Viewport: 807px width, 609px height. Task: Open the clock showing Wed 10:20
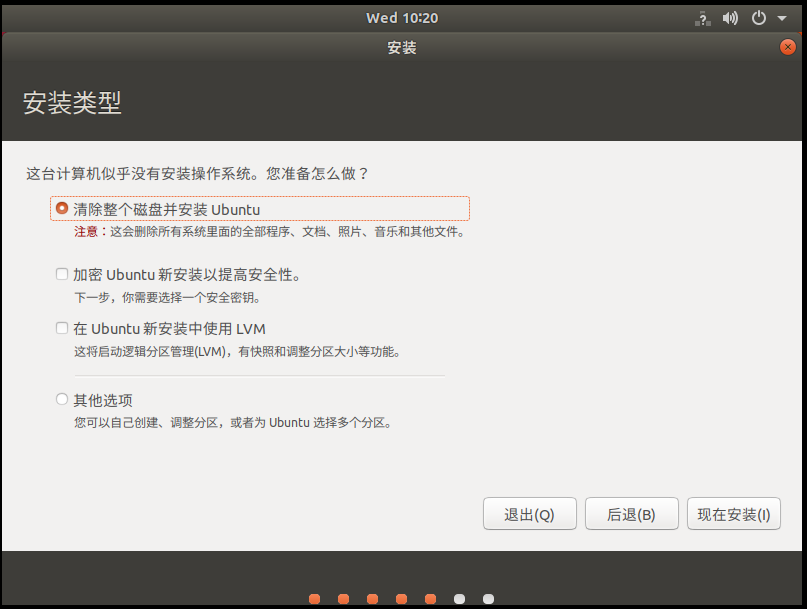(402, 18)
